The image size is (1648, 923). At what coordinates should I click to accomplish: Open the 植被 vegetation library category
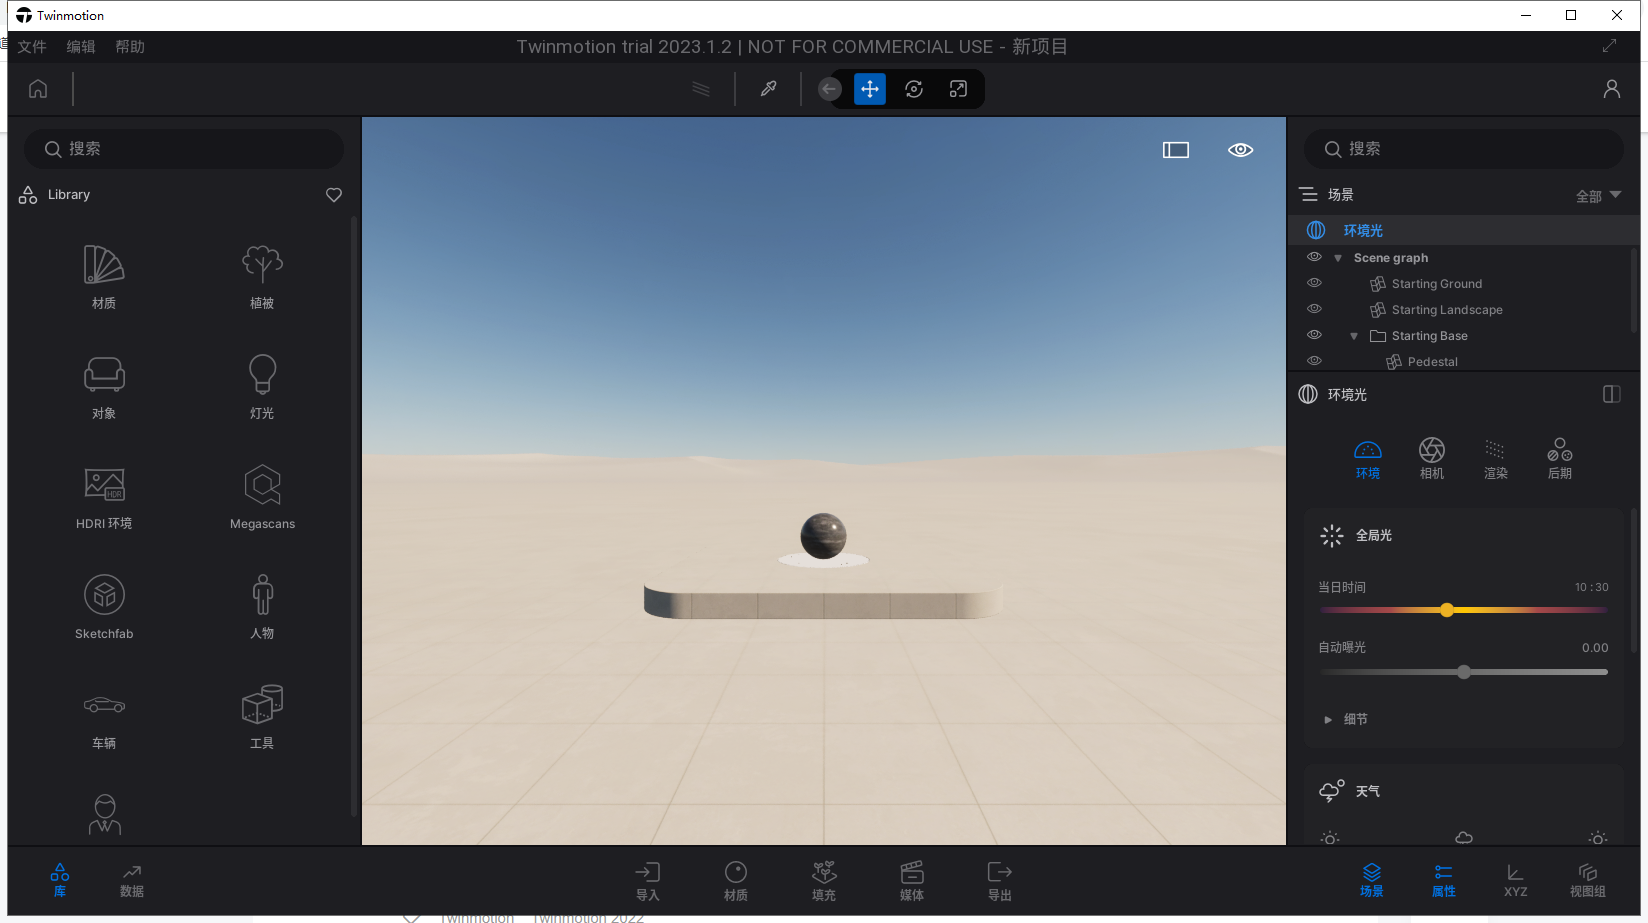[x=262, y=276]
